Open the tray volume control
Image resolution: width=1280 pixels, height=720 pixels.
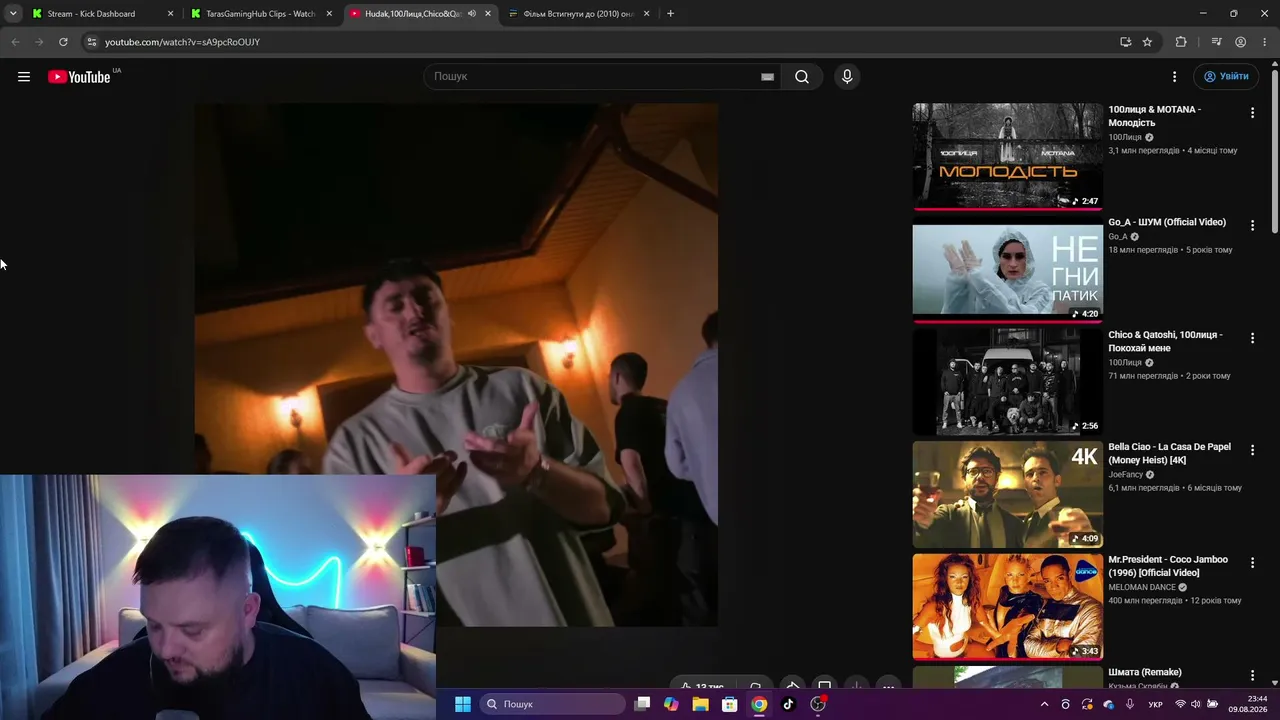click(1196, 704)
